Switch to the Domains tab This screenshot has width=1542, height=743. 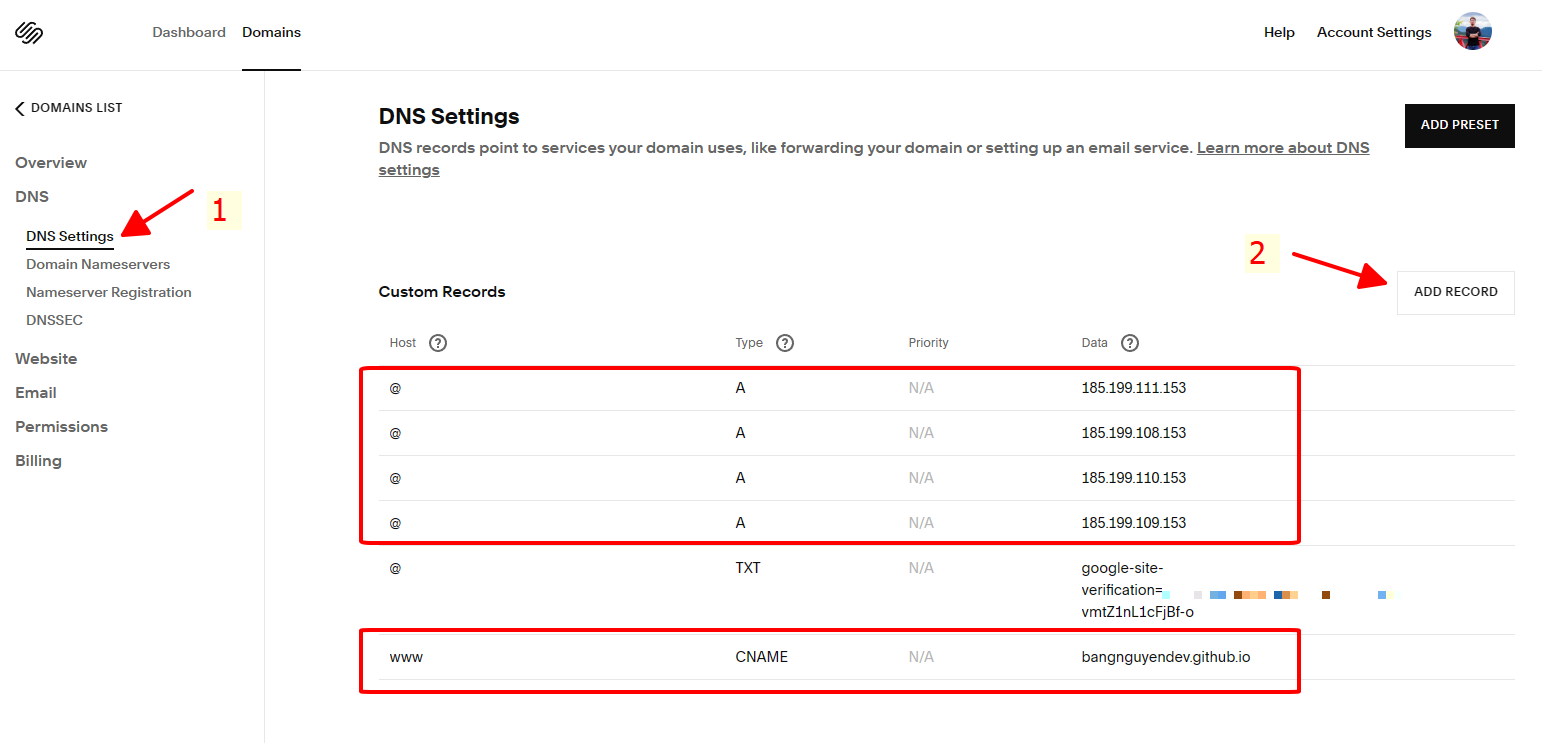[x=271, y=33]
